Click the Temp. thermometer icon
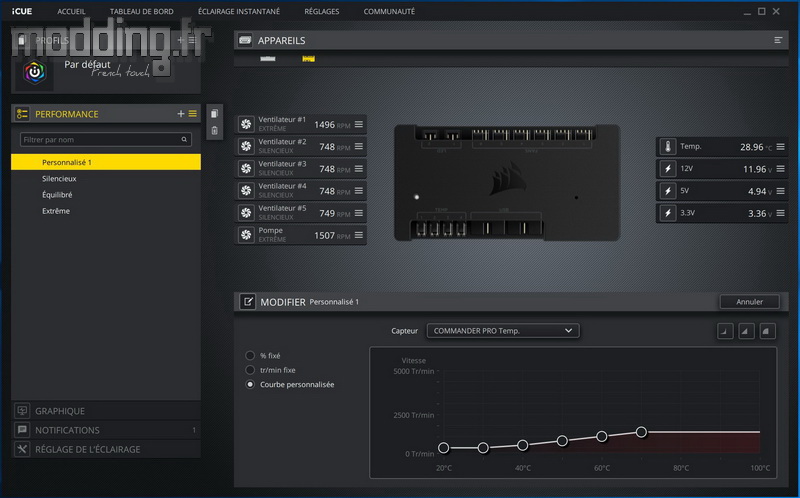The width and height of the screenshot is (800, 498). [x=668, y=146]
